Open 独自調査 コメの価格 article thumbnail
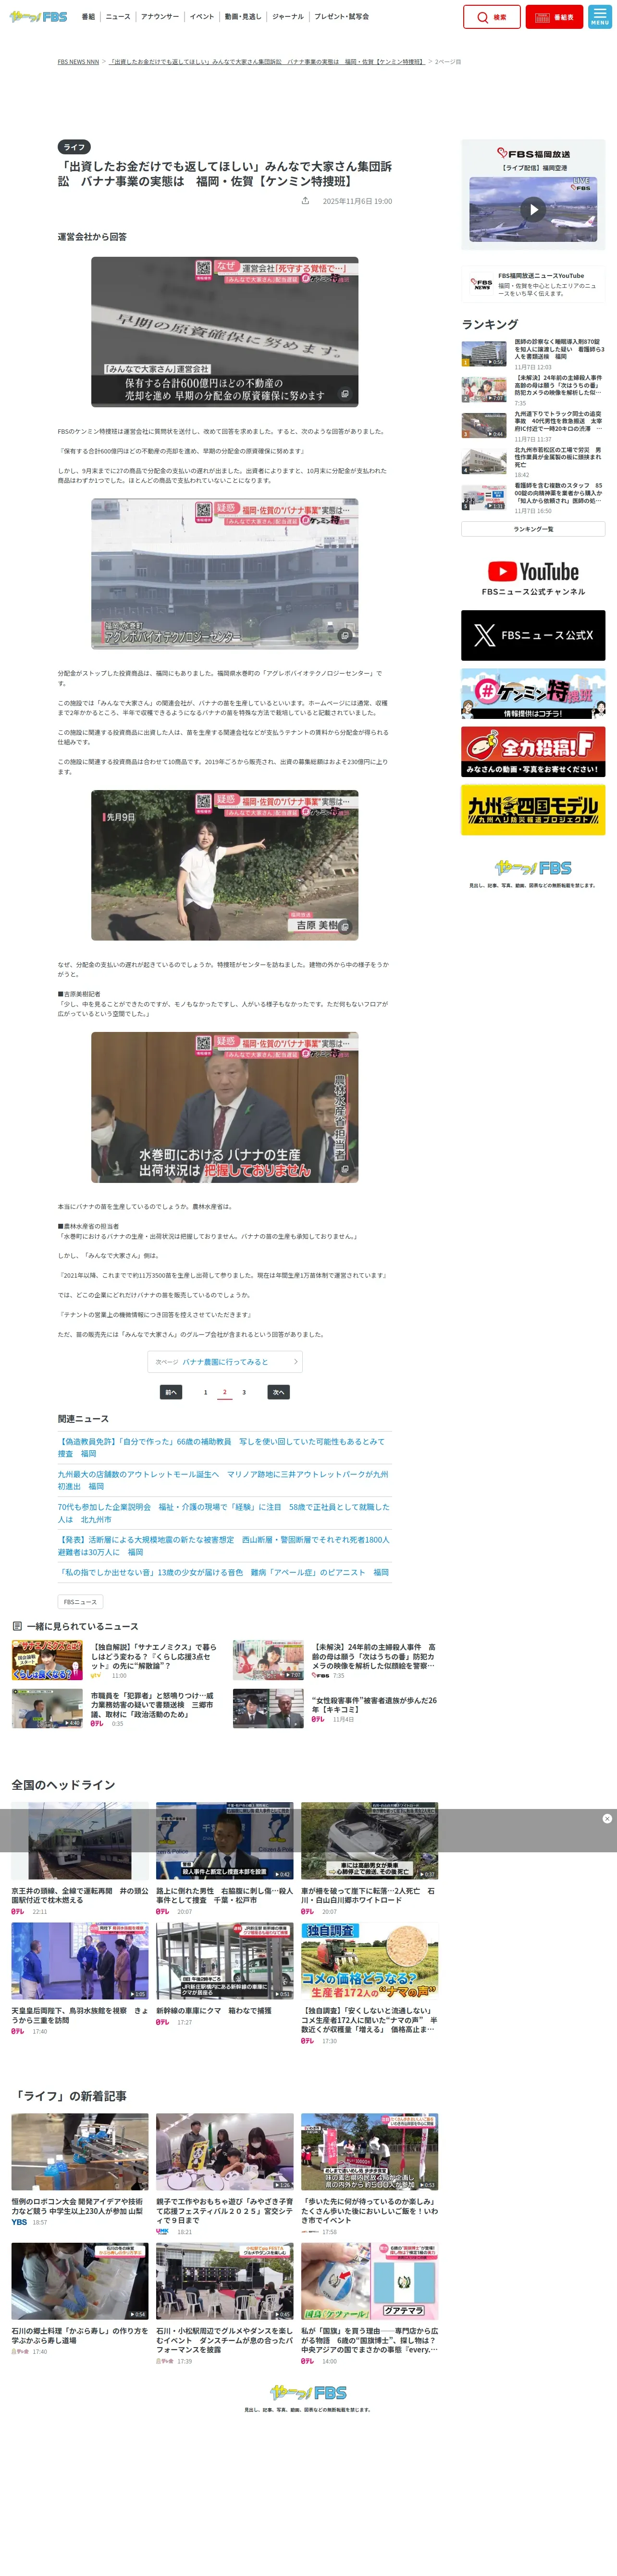The height and width of the screenshot is (2576, 617). 369,1961
